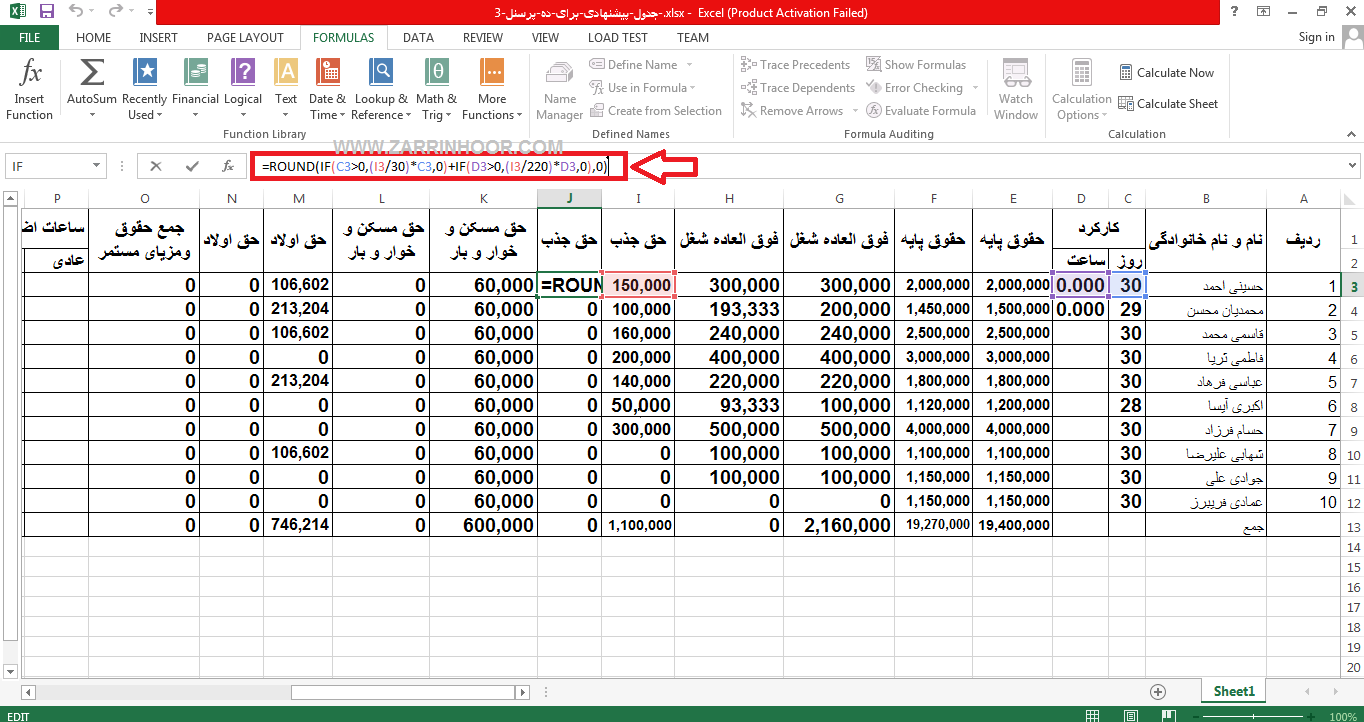Click the Sign in link

(1316, 37)
